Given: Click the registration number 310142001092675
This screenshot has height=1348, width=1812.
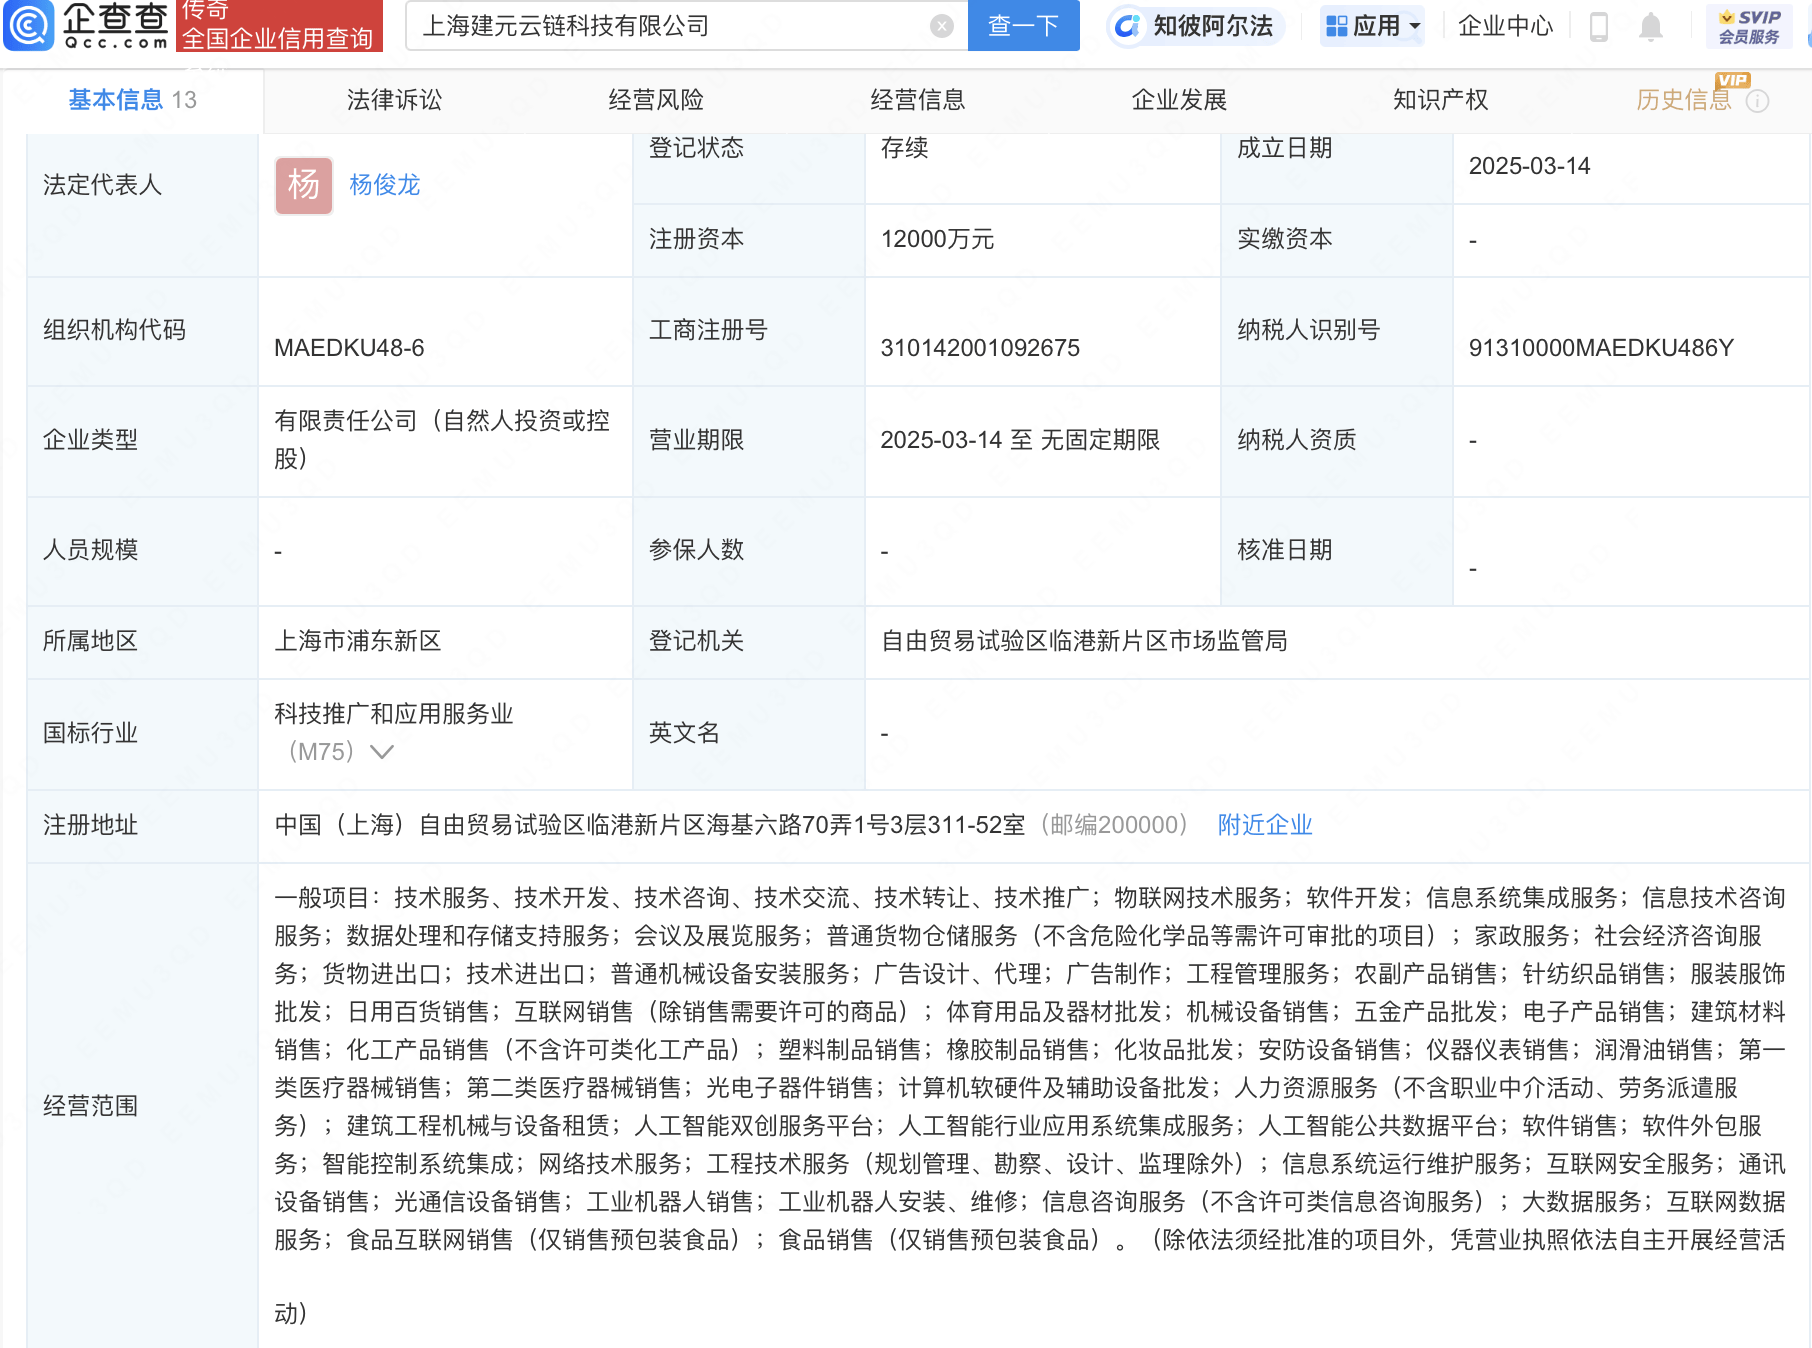Looking at the screenshot, I should pos(980,348).
